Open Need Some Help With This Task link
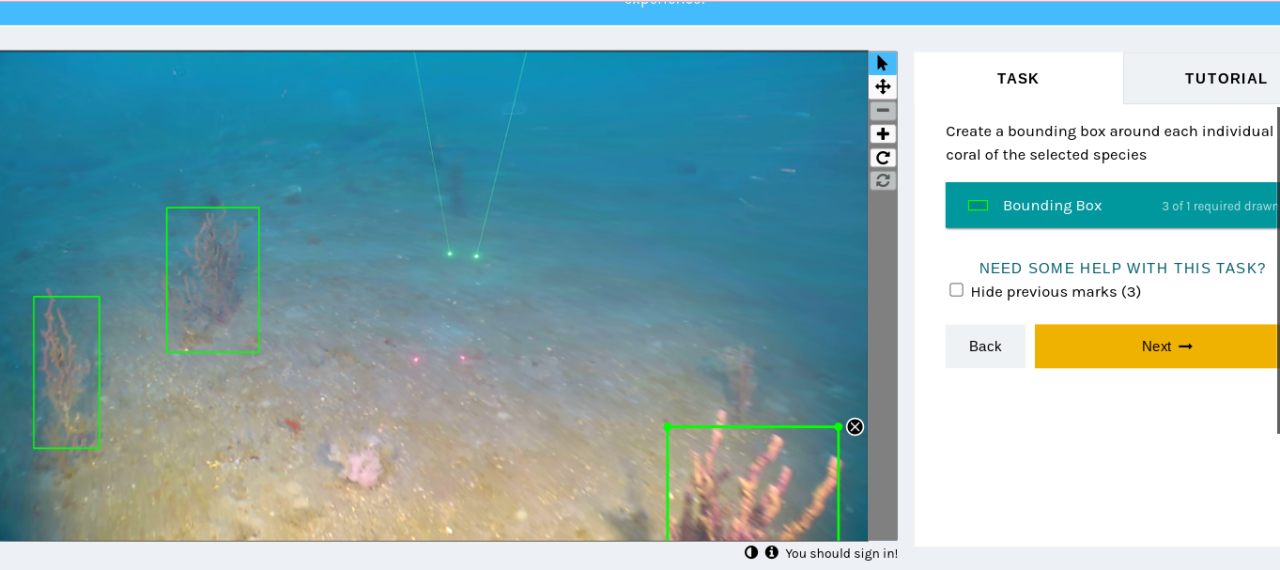This screenshot has width=1280, height=570. click(x=1122, y=268)
